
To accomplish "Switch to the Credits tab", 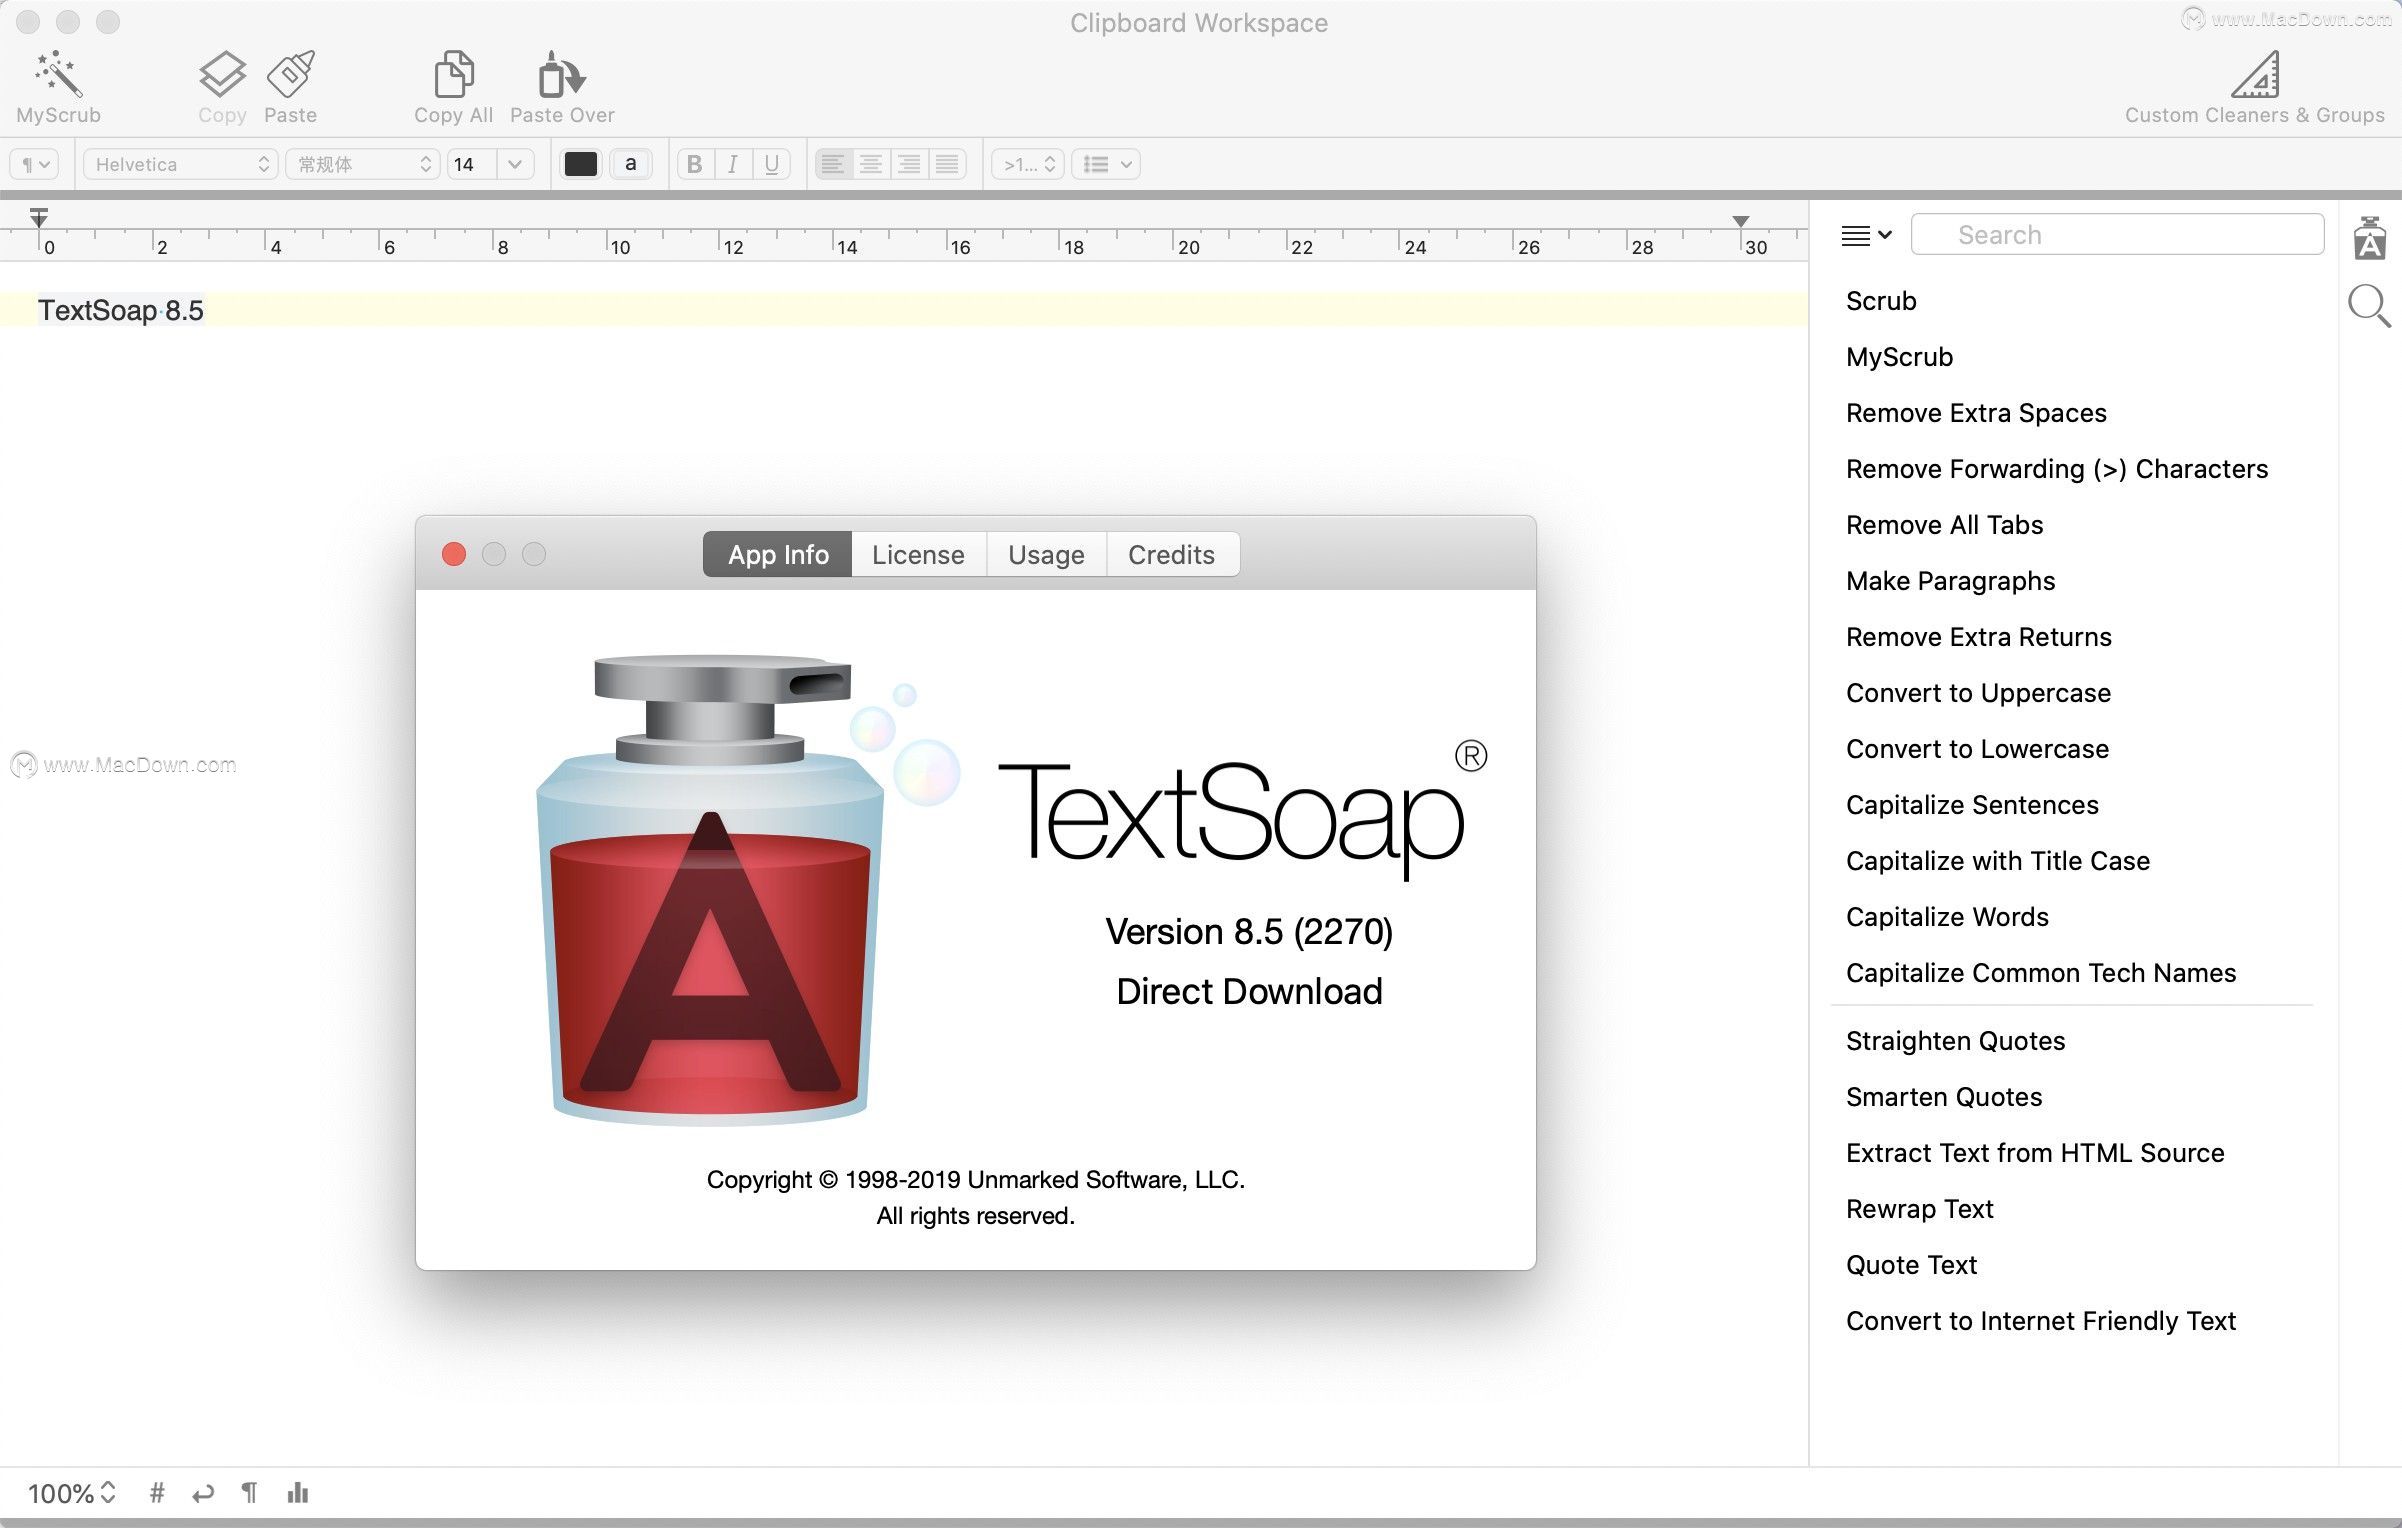I will pyautogui.click(x=1172, y=554).
